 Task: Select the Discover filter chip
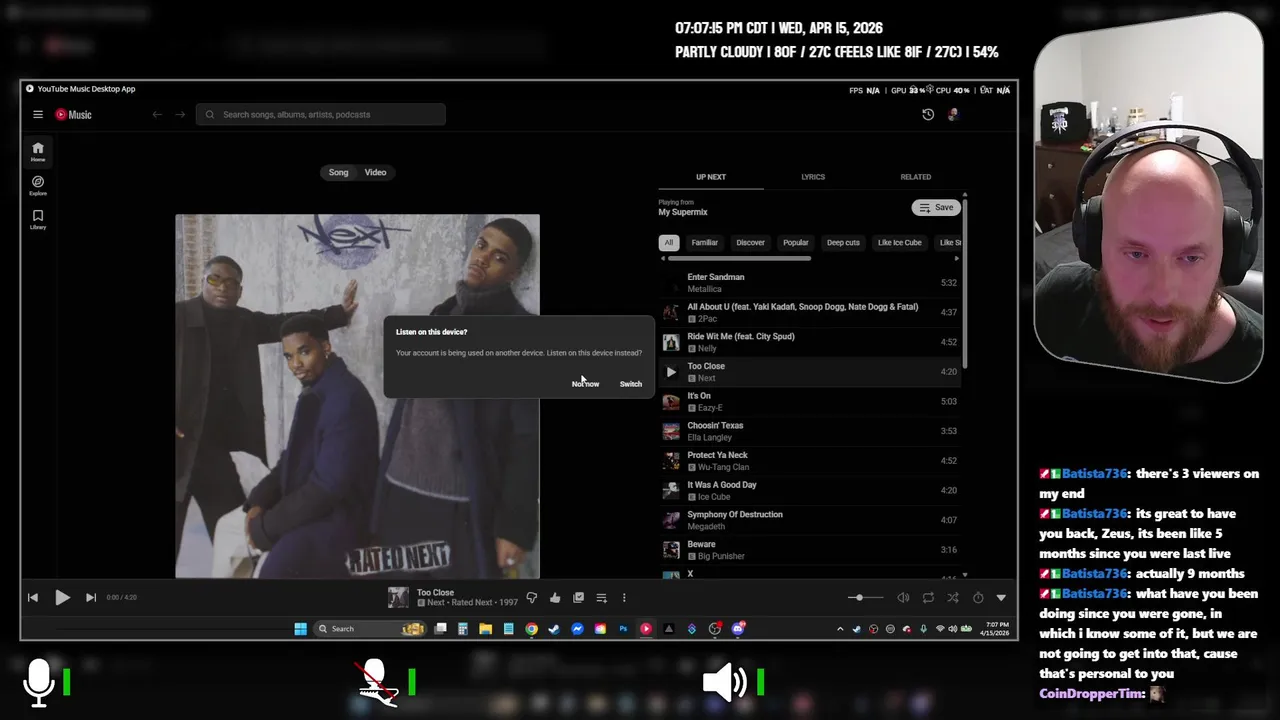click(x=750, y=242)
